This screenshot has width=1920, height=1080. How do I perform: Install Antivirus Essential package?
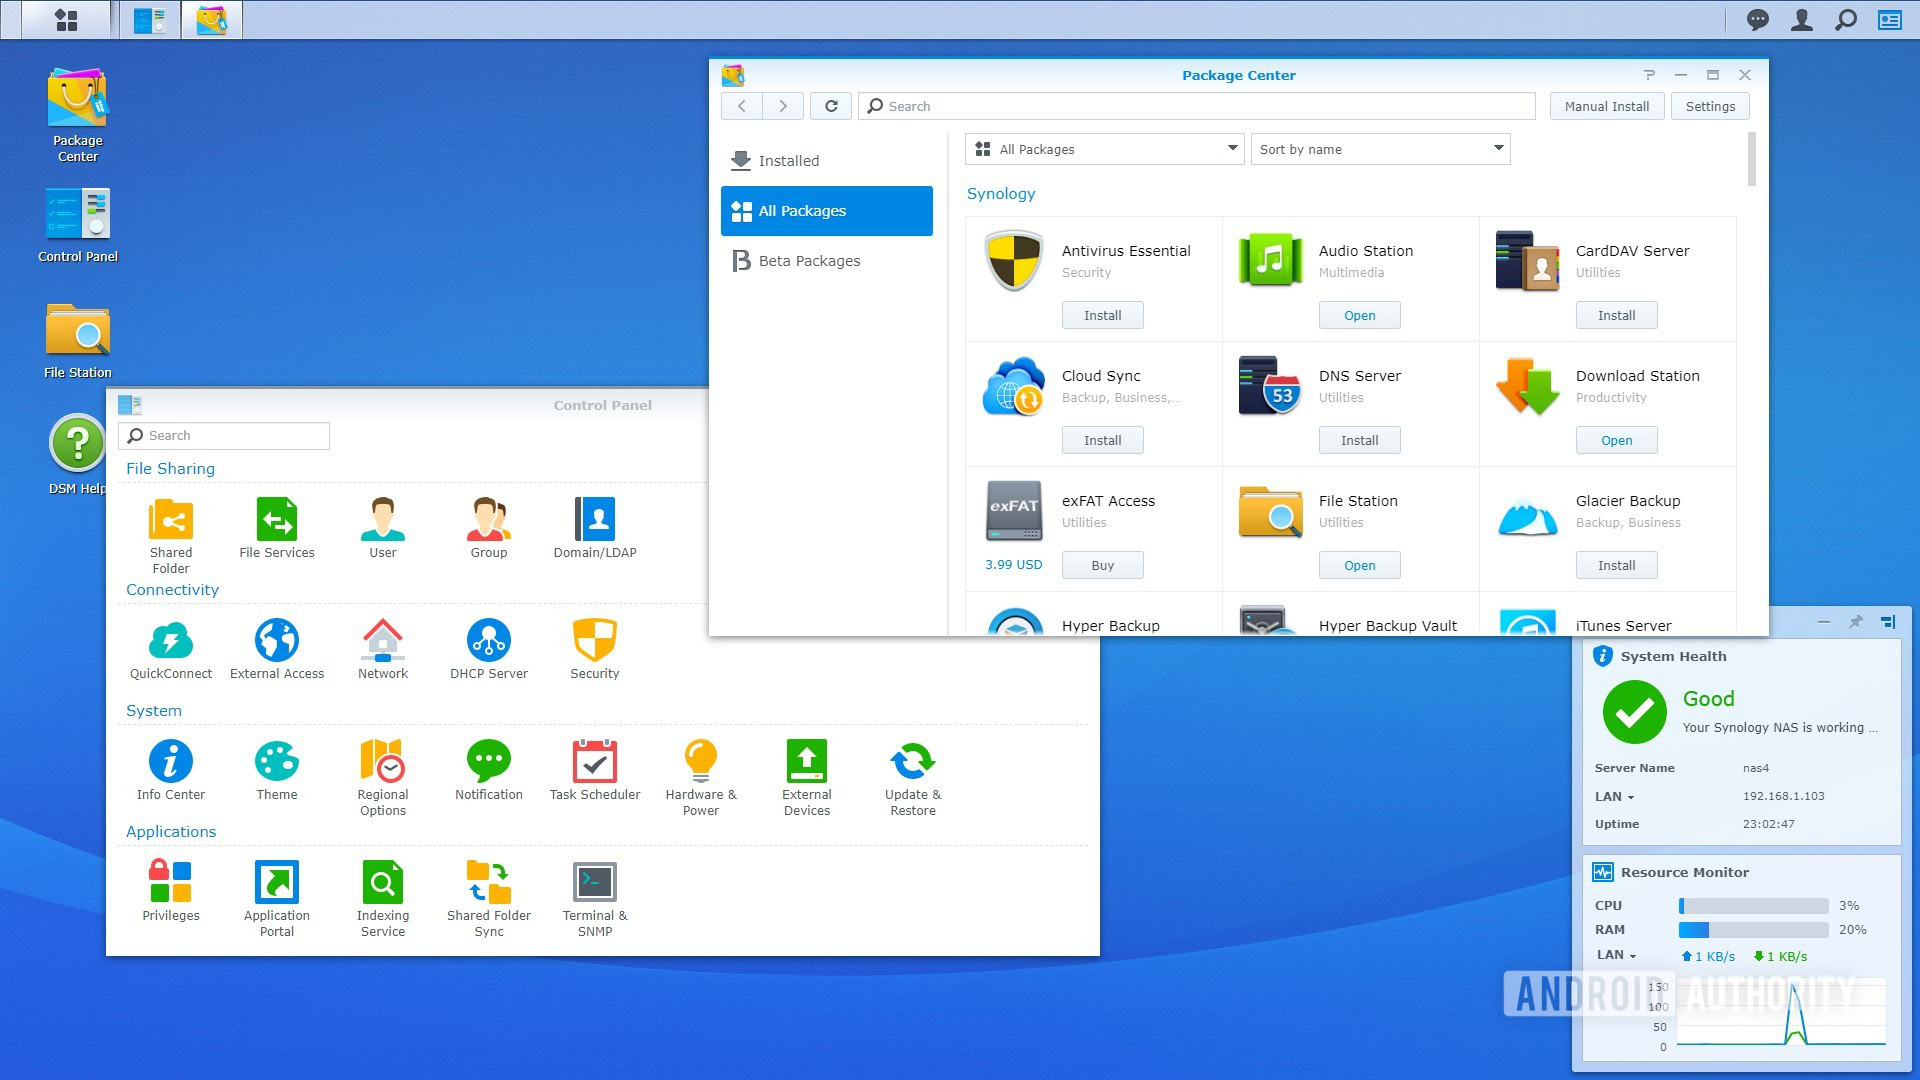coord(1102,315)
